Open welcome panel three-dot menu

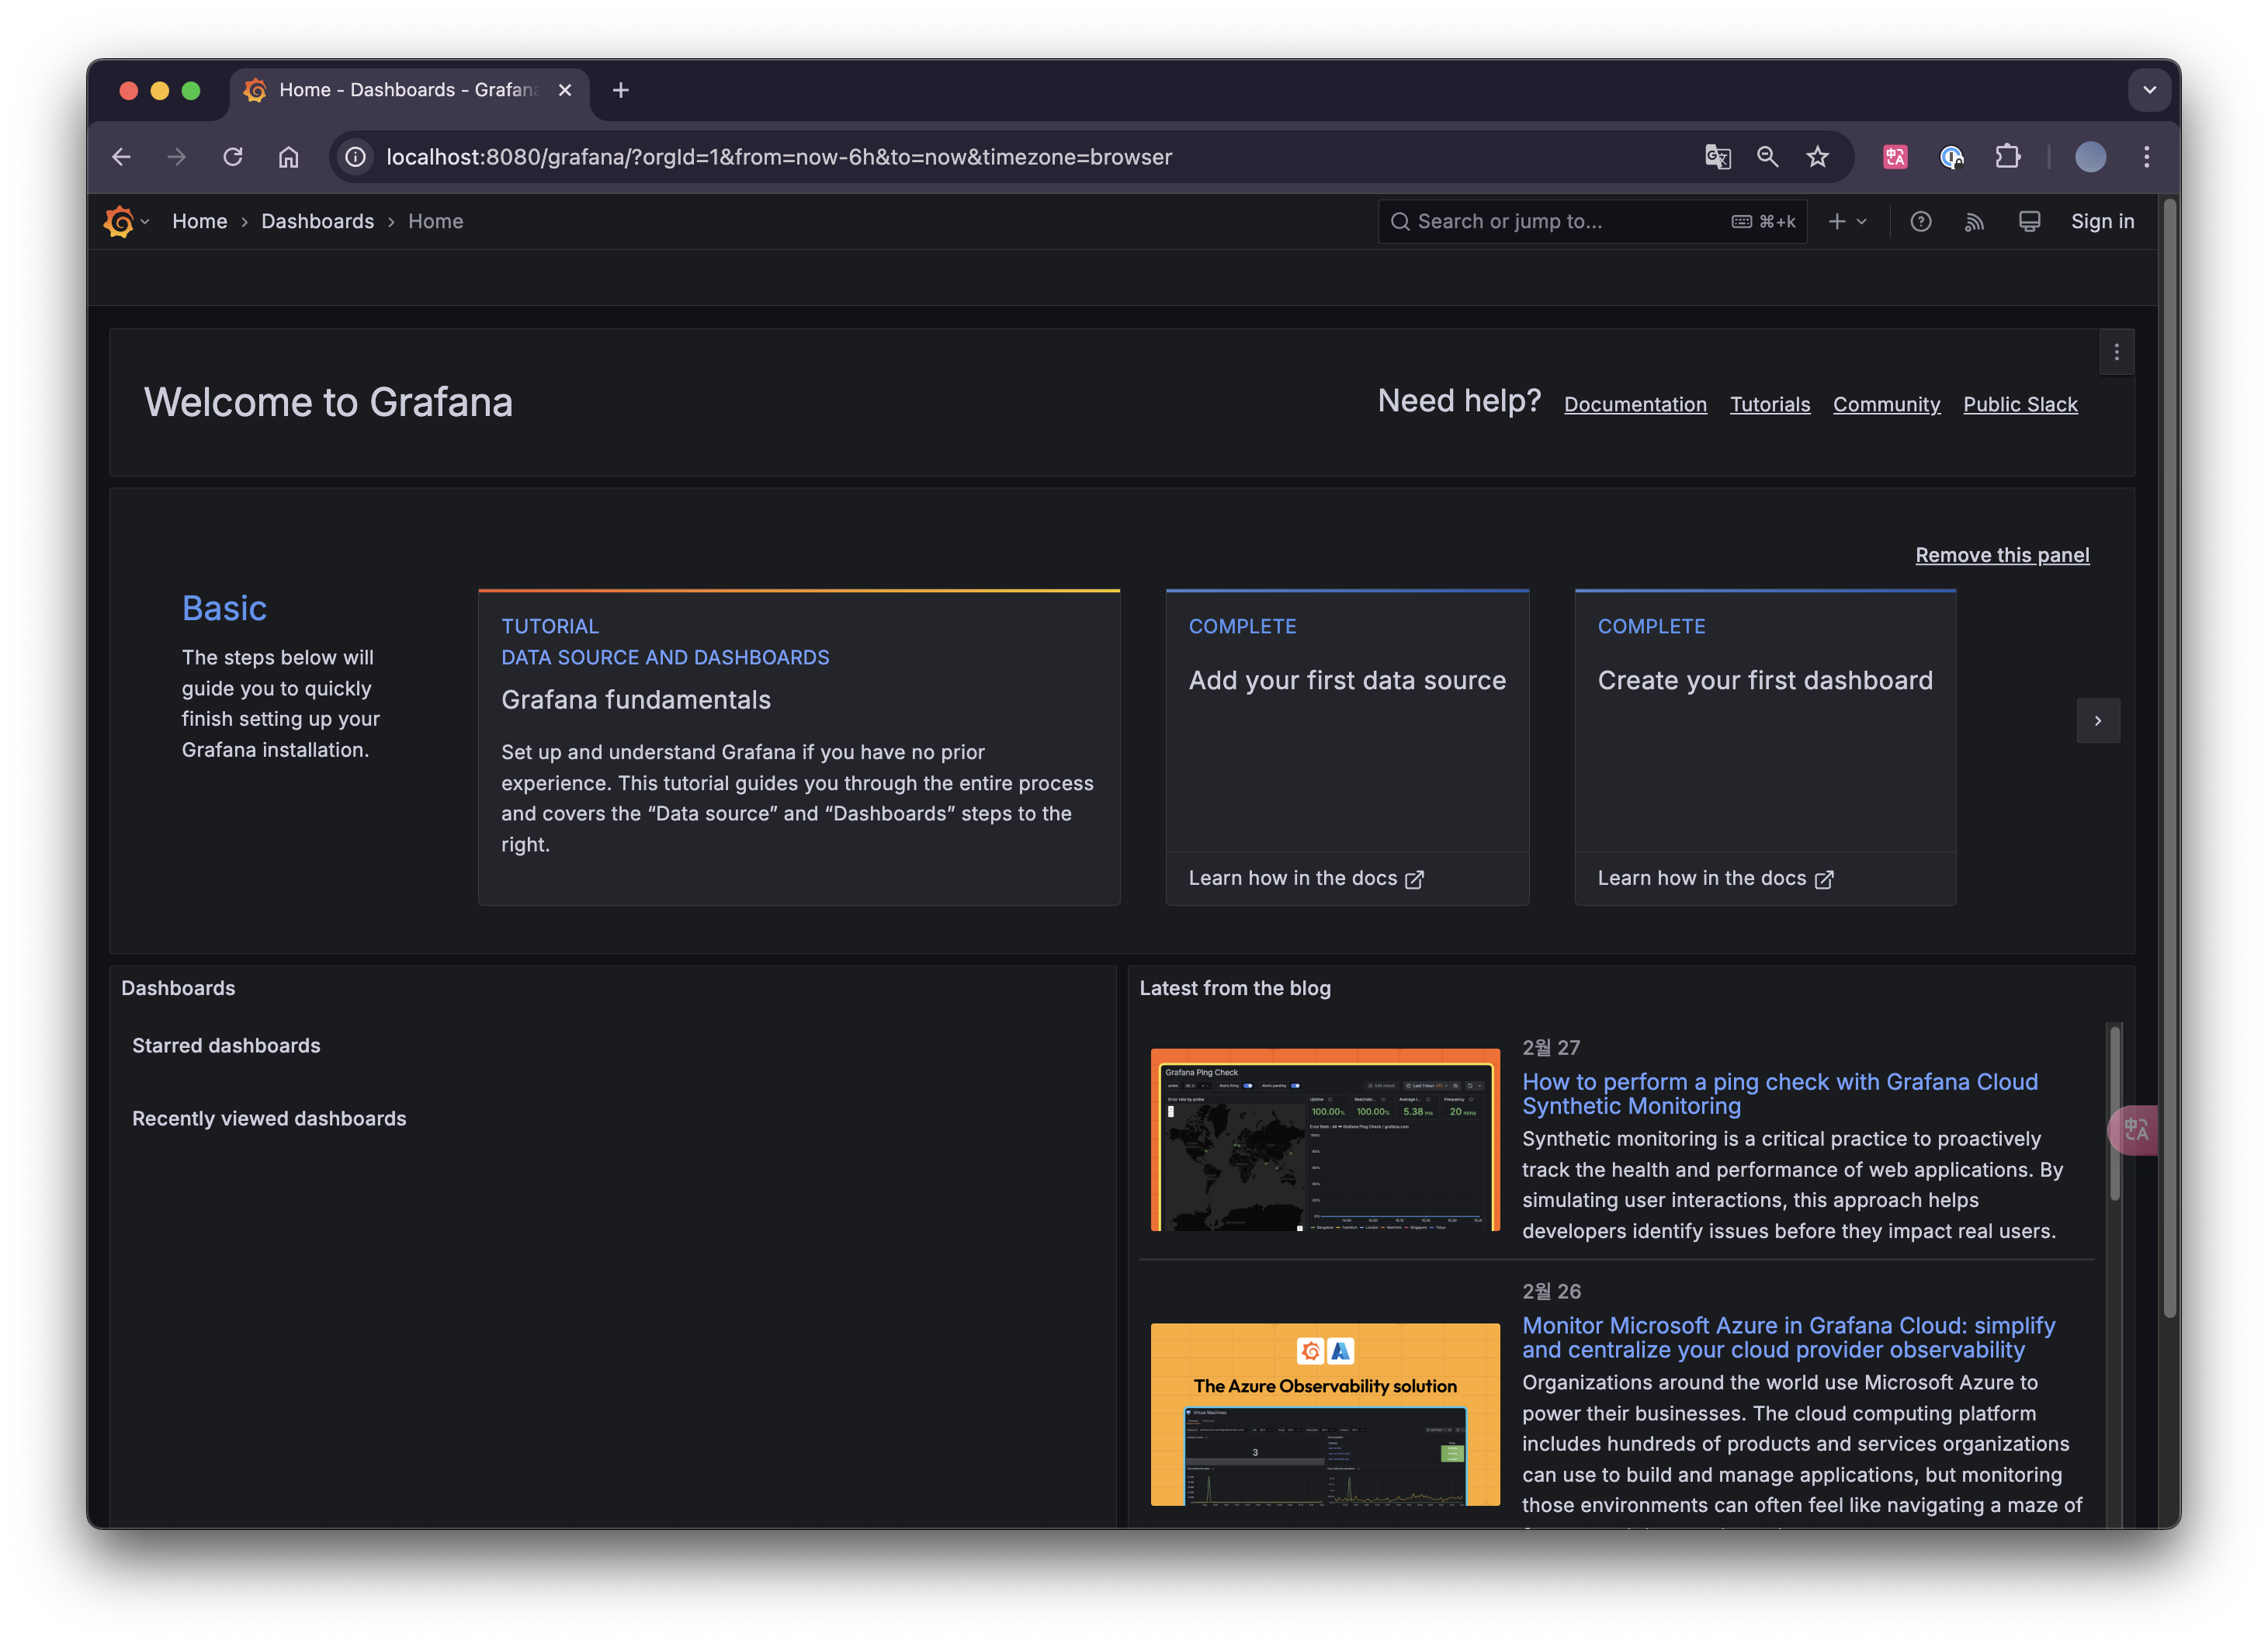point(2116,352)
